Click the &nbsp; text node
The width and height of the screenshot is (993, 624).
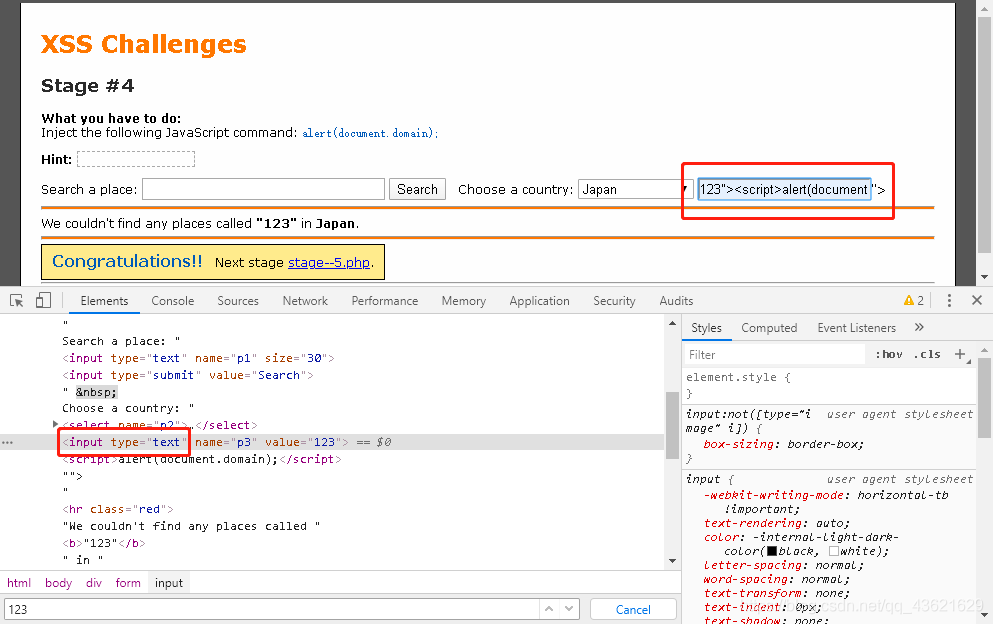point(96,392)
